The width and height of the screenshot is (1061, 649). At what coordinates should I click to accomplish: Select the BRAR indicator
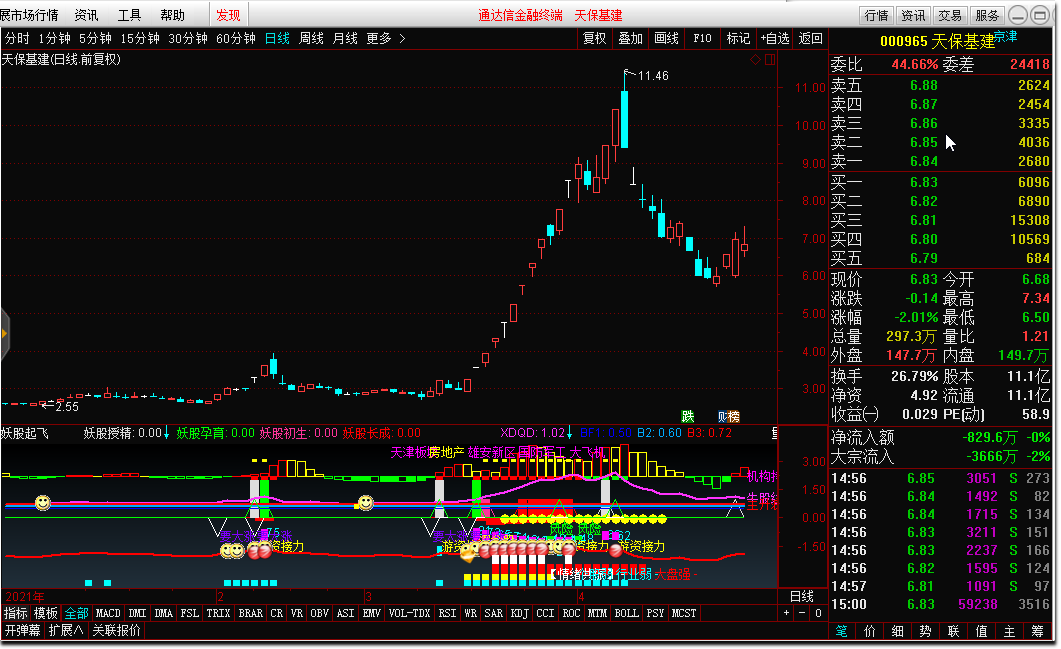pyautogui.click(x=250, y=613)
